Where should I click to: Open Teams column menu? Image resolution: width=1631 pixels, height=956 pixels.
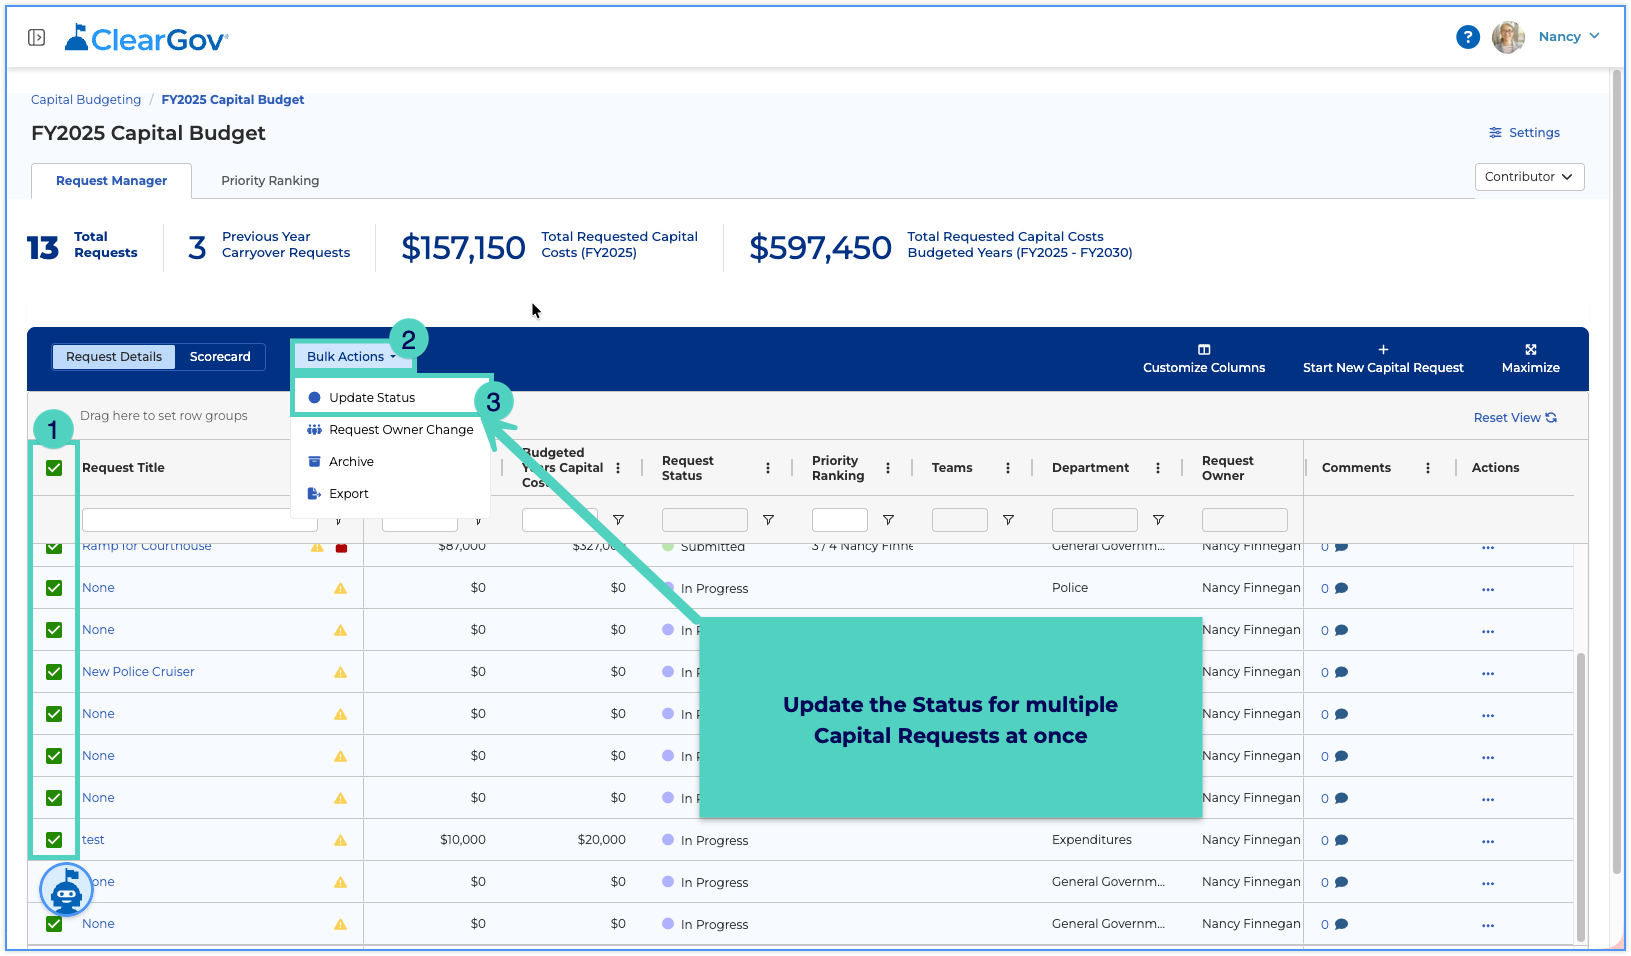pos(1007,468)
